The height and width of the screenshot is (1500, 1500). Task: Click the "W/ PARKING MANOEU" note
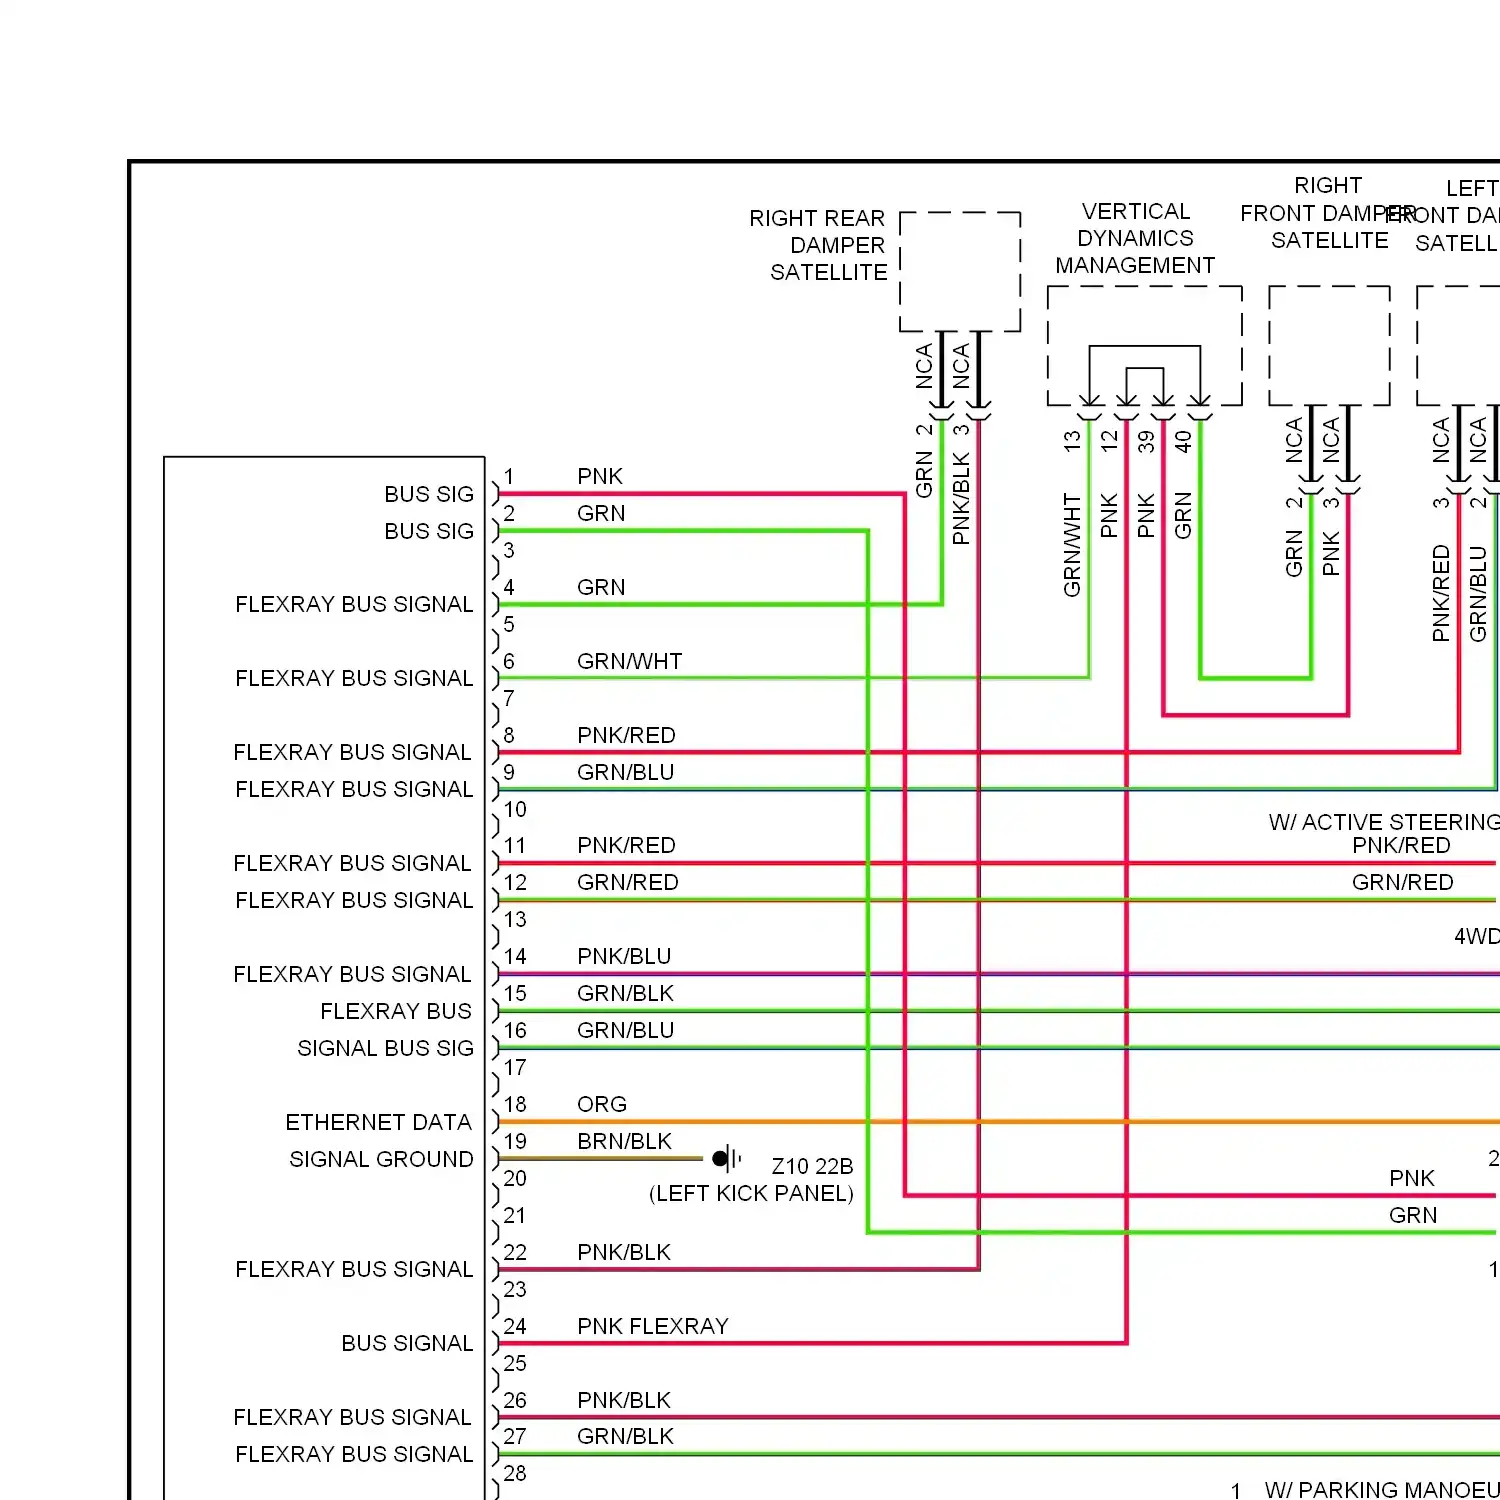coord(1382,1490)
